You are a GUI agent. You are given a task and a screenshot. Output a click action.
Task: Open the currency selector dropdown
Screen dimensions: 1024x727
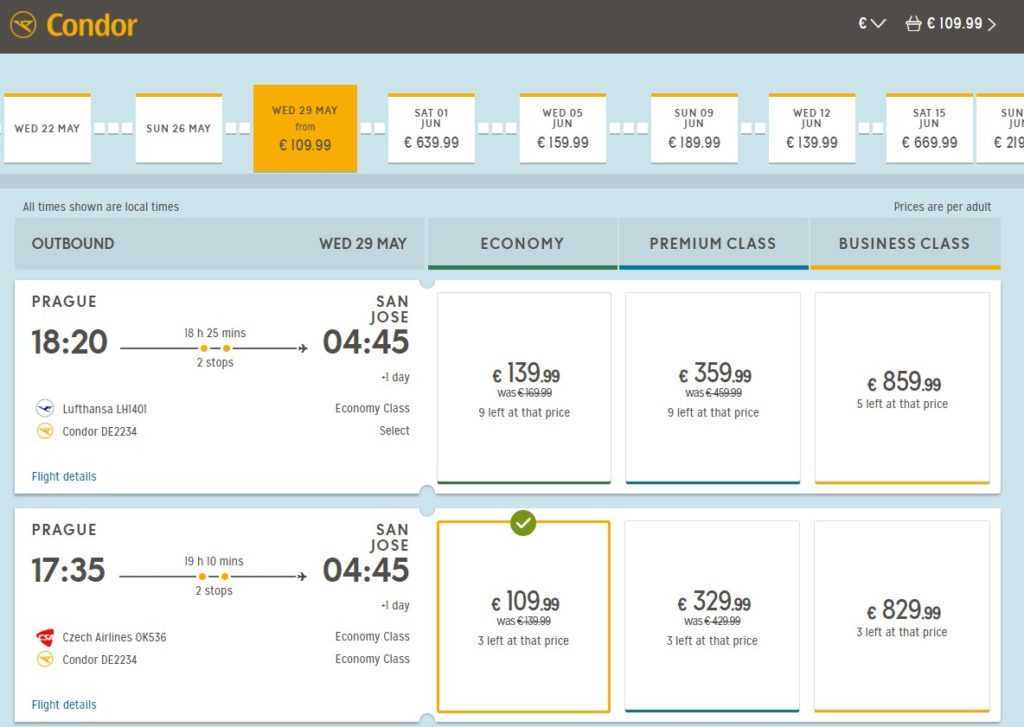871,24
